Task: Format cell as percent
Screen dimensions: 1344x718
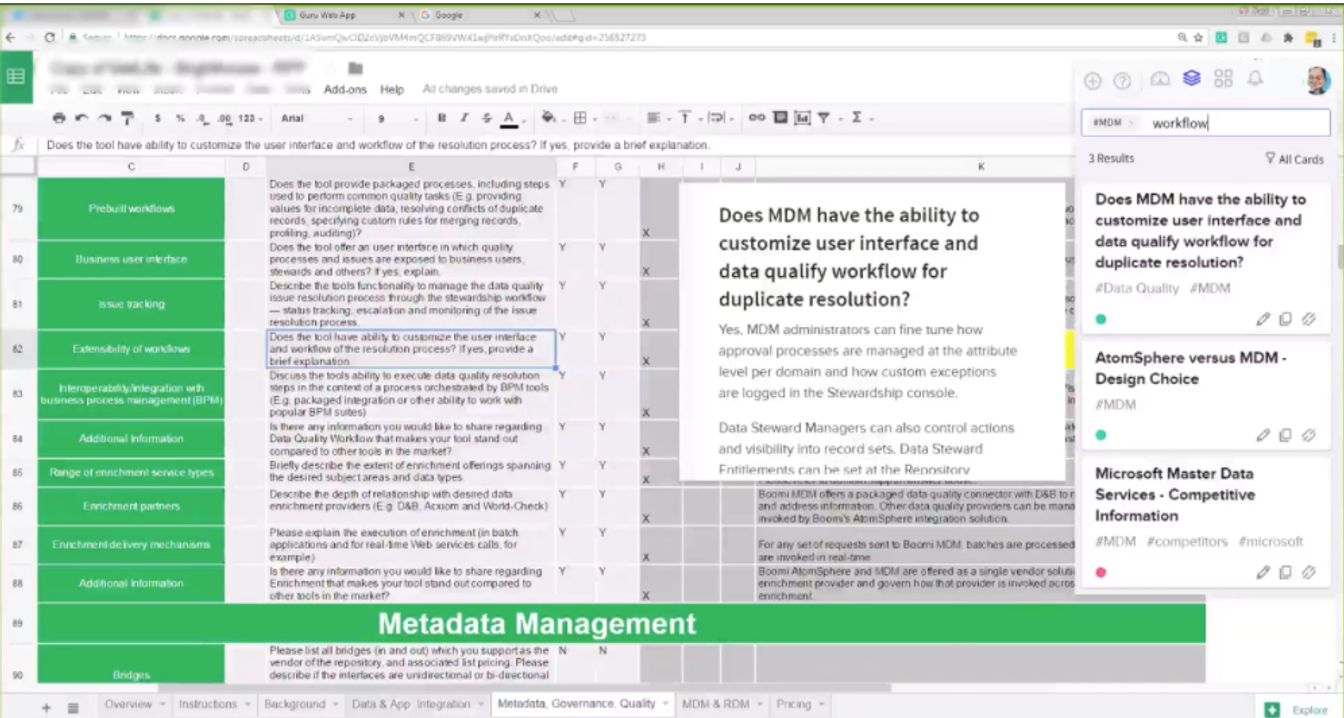Action: pos(180,118)
